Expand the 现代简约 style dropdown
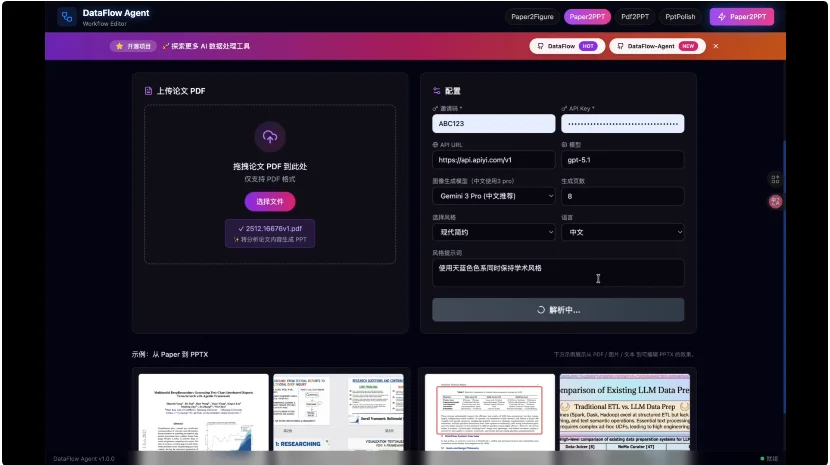Viewport: 830px width, 465px height. tap(493, 232)
